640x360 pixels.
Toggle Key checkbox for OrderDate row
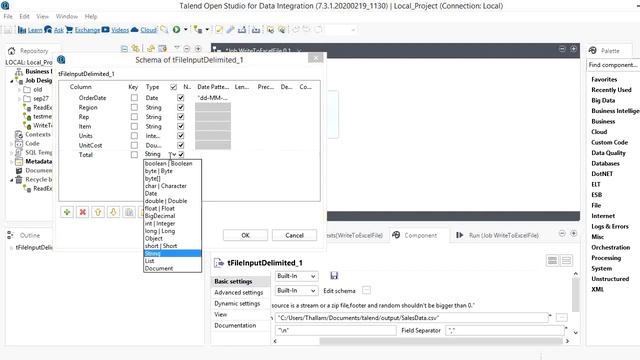(134, 98)
